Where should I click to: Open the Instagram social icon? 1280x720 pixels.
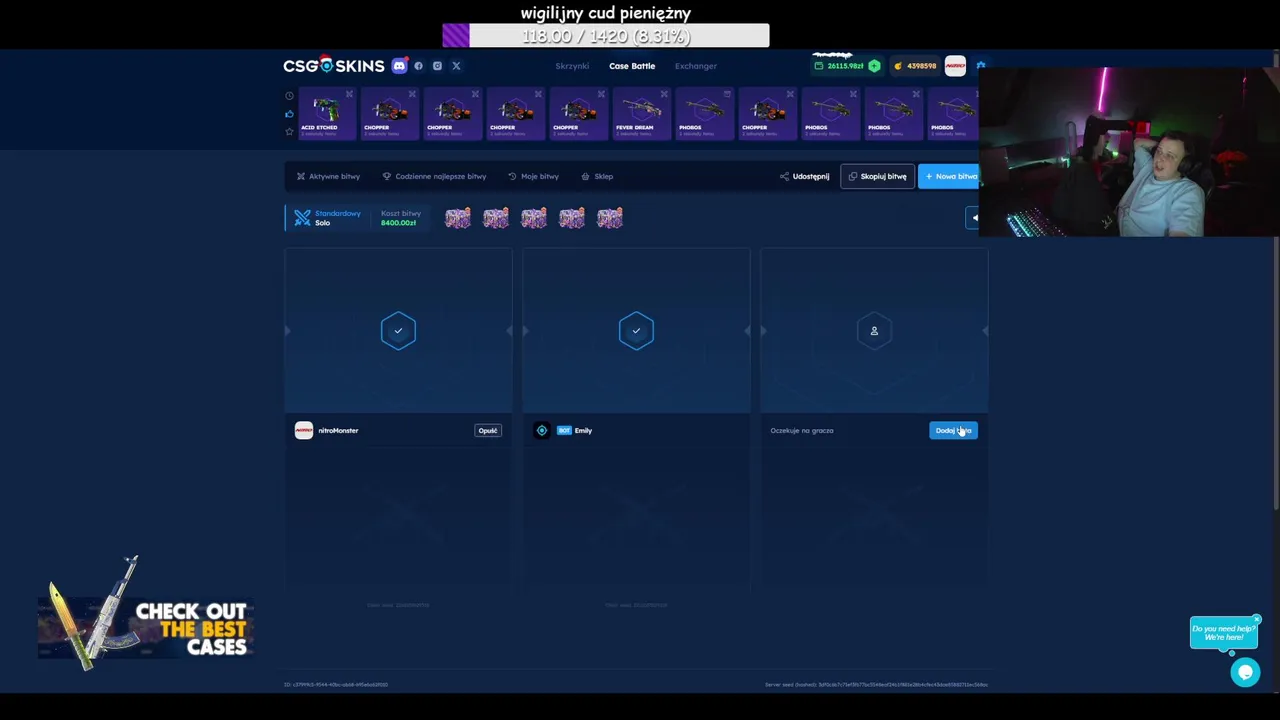(437, 66)
